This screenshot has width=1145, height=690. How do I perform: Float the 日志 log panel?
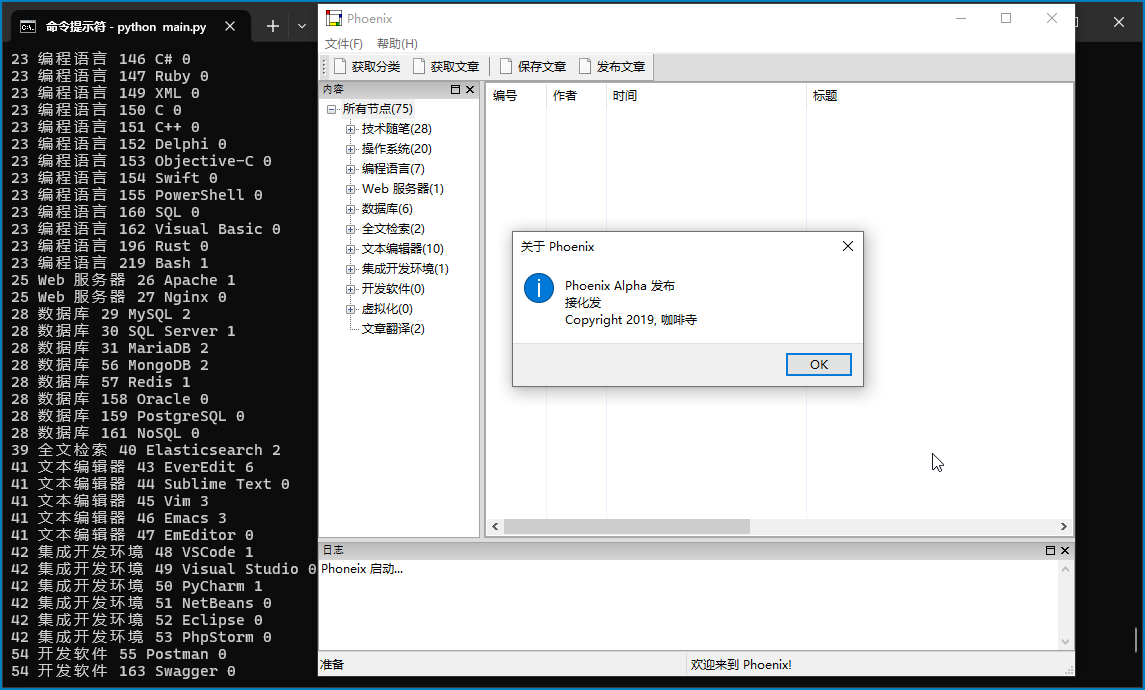[x=1050, y=551]
